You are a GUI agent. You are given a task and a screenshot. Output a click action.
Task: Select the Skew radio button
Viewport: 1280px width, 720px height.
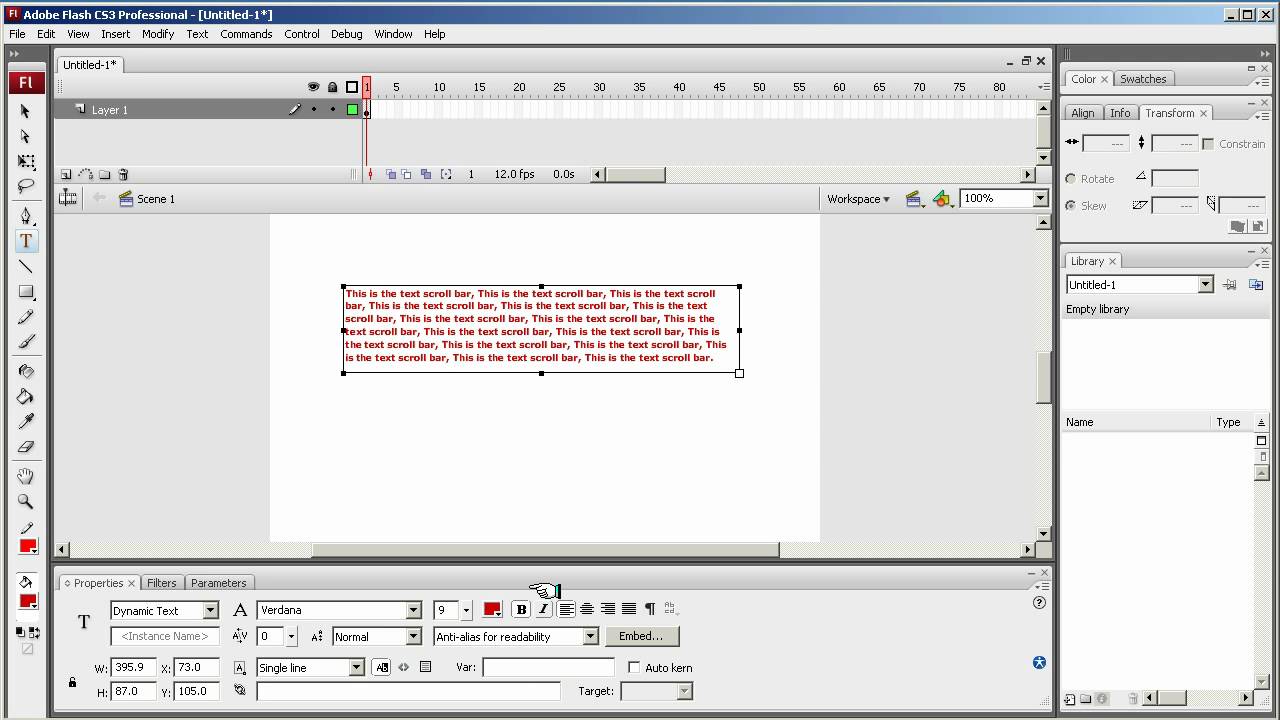1071,205
